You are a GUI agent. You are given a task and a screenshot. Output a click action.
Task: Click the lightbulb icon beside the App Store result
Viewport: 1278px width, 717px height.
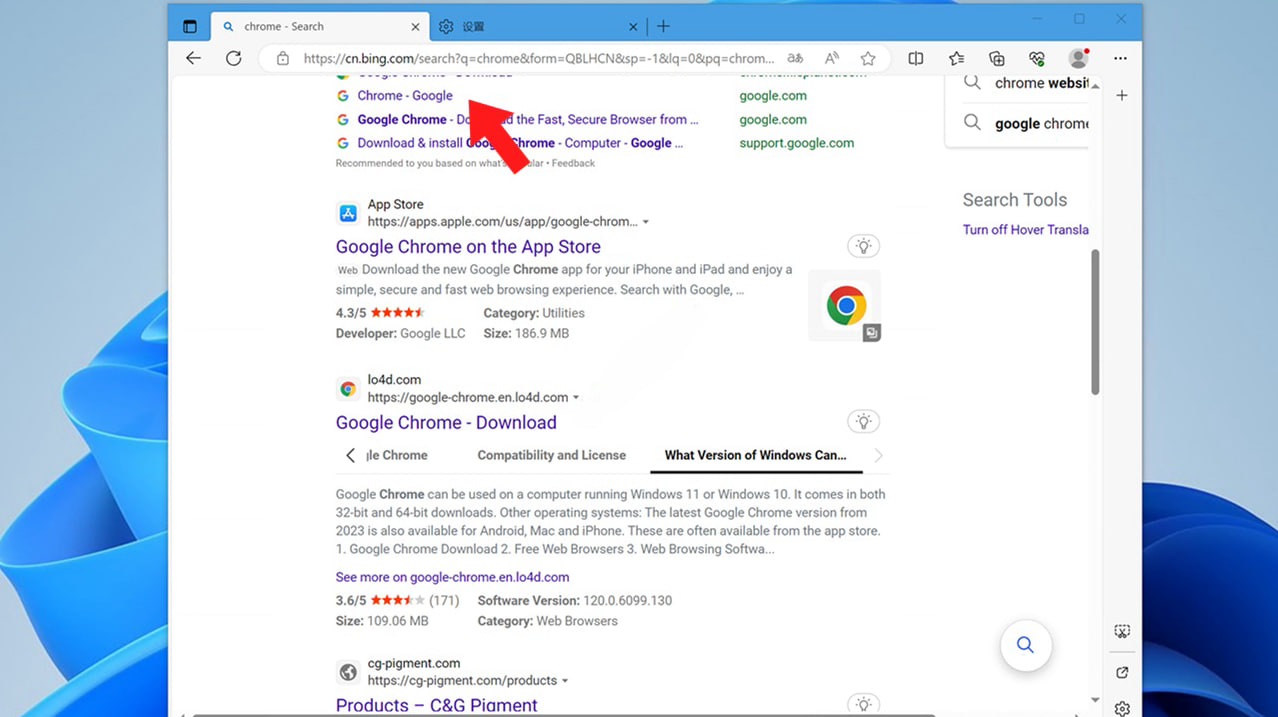(863, 246)
